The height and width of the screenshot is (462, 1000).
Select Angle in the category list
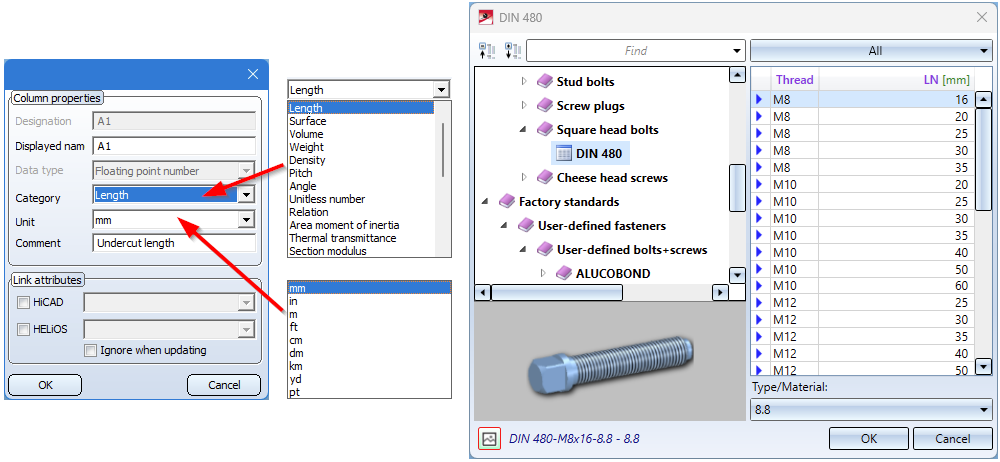click(302, 186)
